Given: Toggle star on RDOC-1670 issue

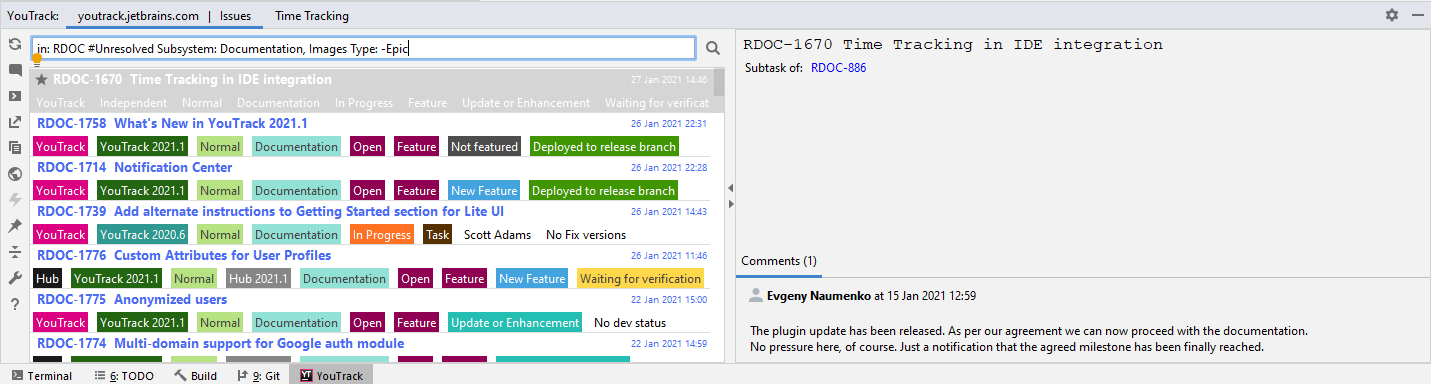Looking at the screenshot, I should [42, 80].
